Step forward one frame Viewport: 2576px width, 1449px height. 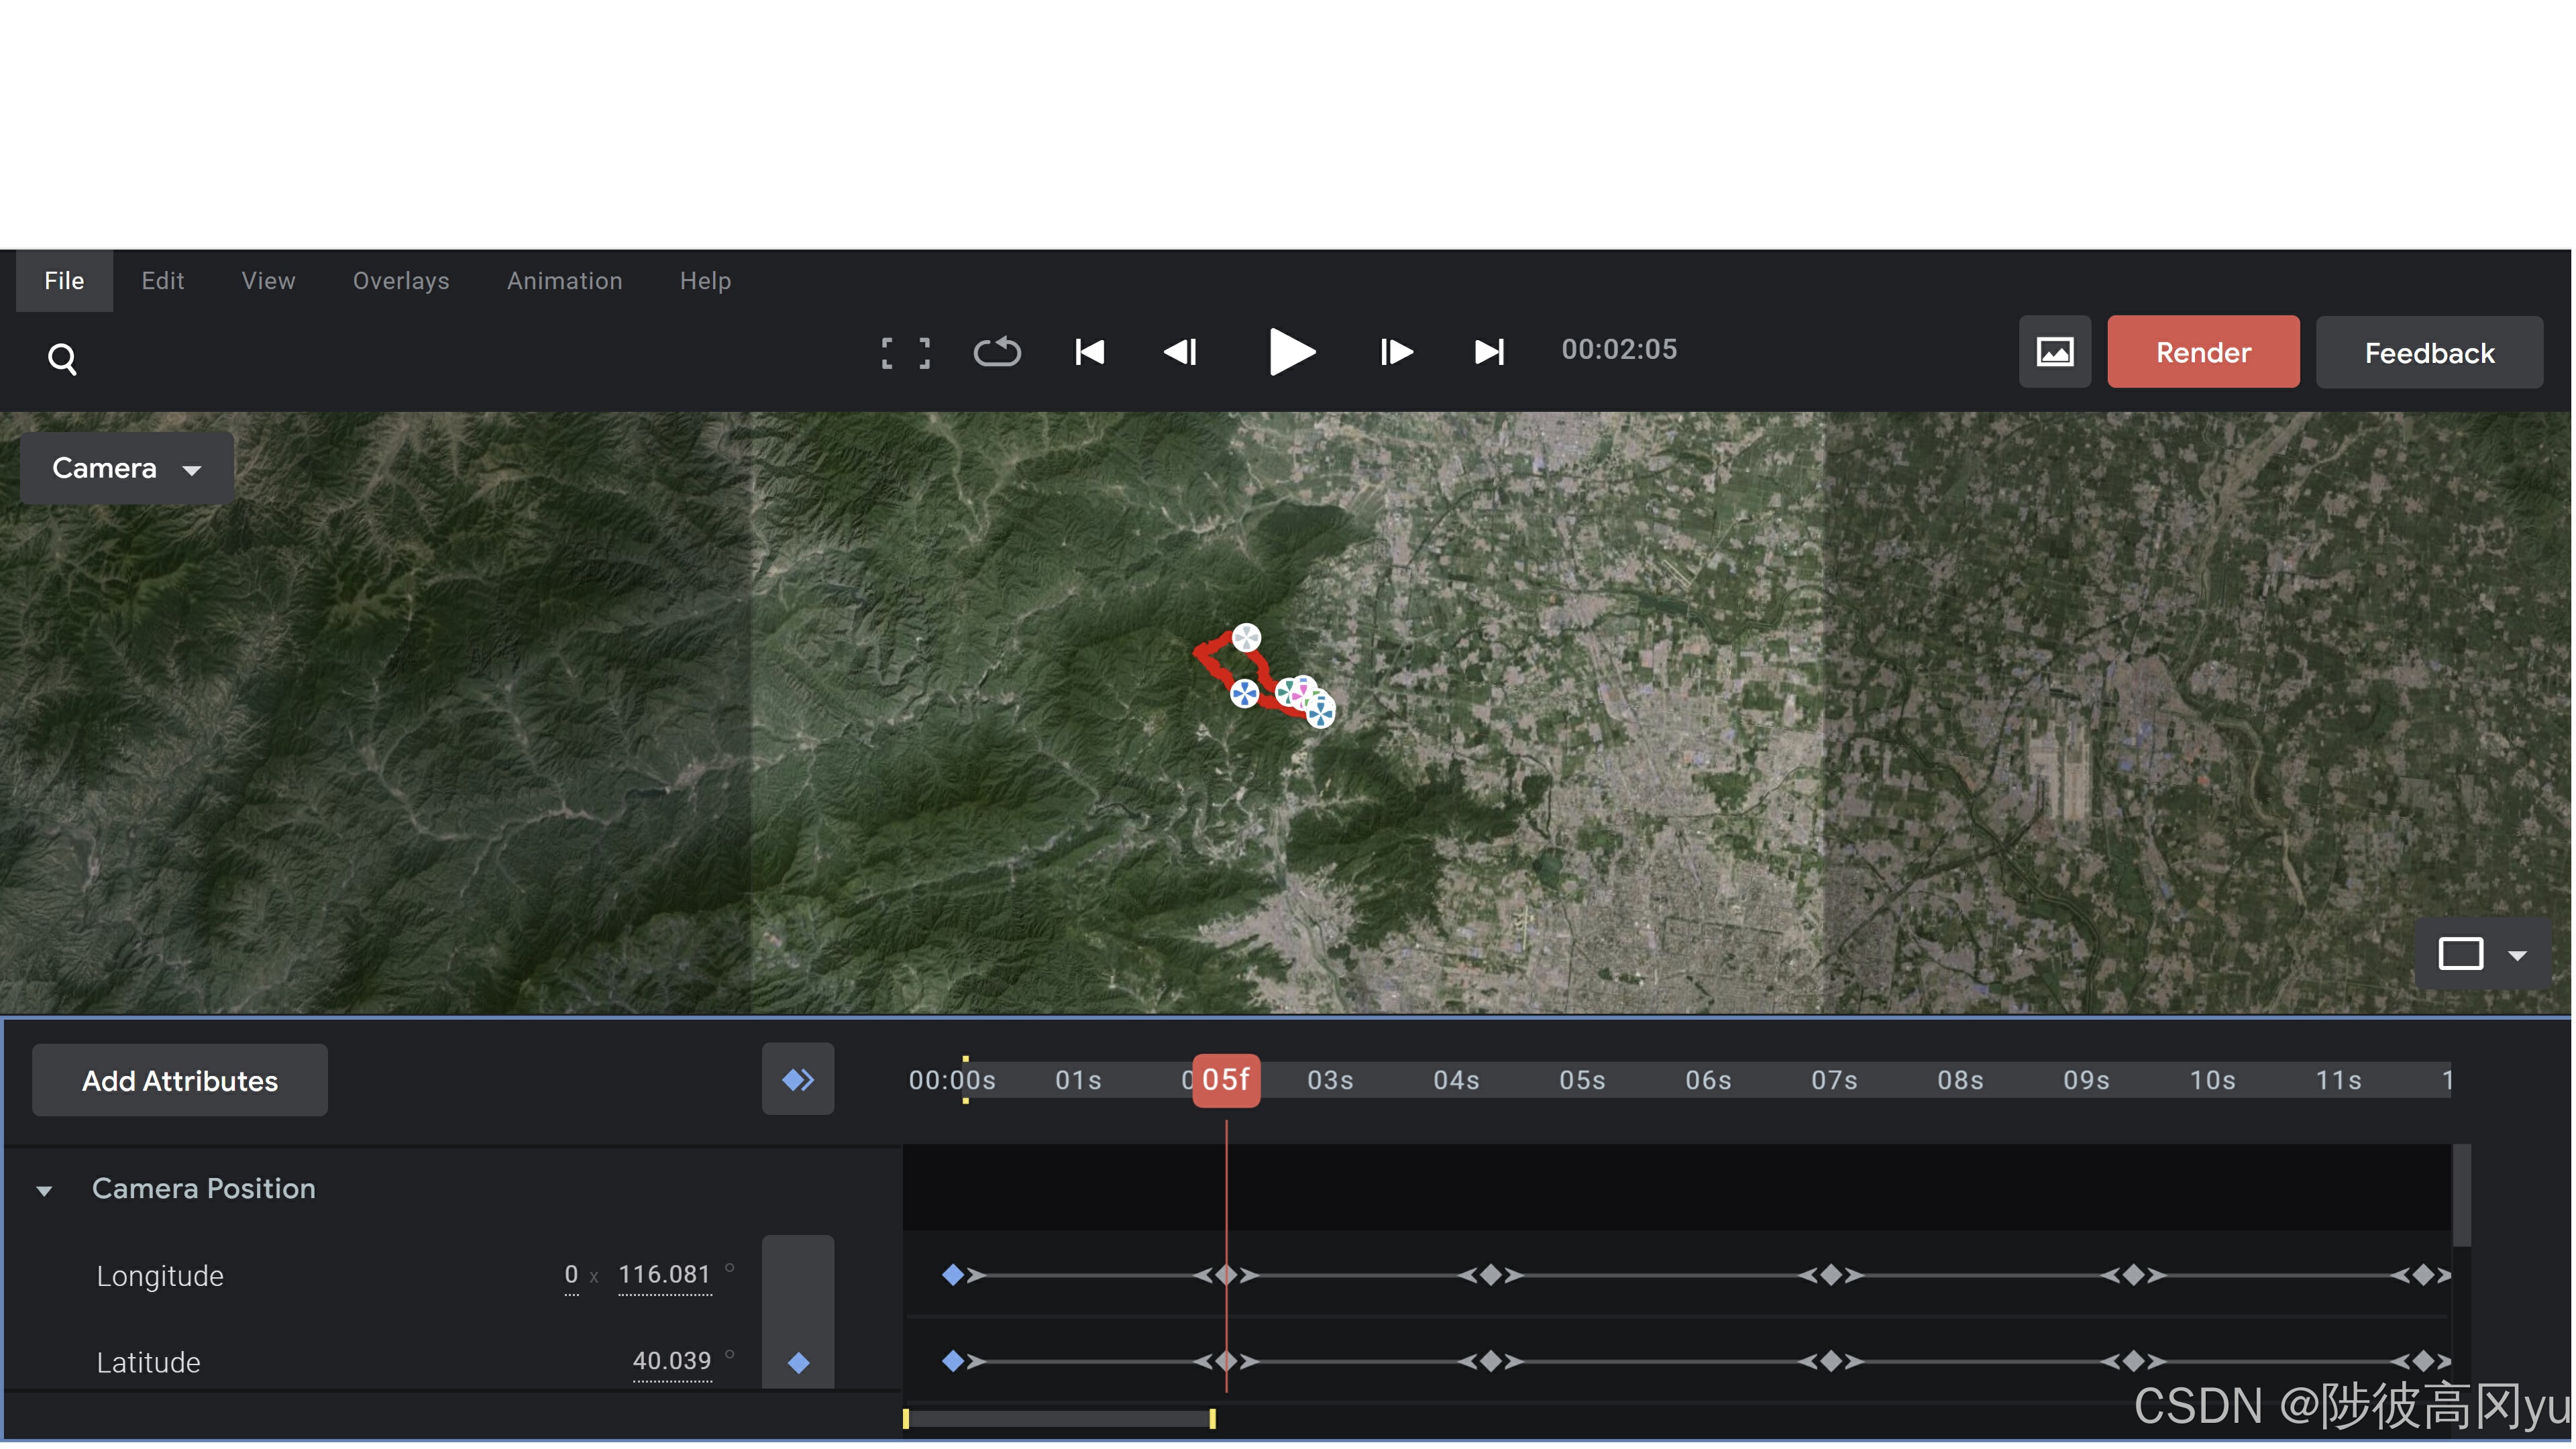[1395, 352]
